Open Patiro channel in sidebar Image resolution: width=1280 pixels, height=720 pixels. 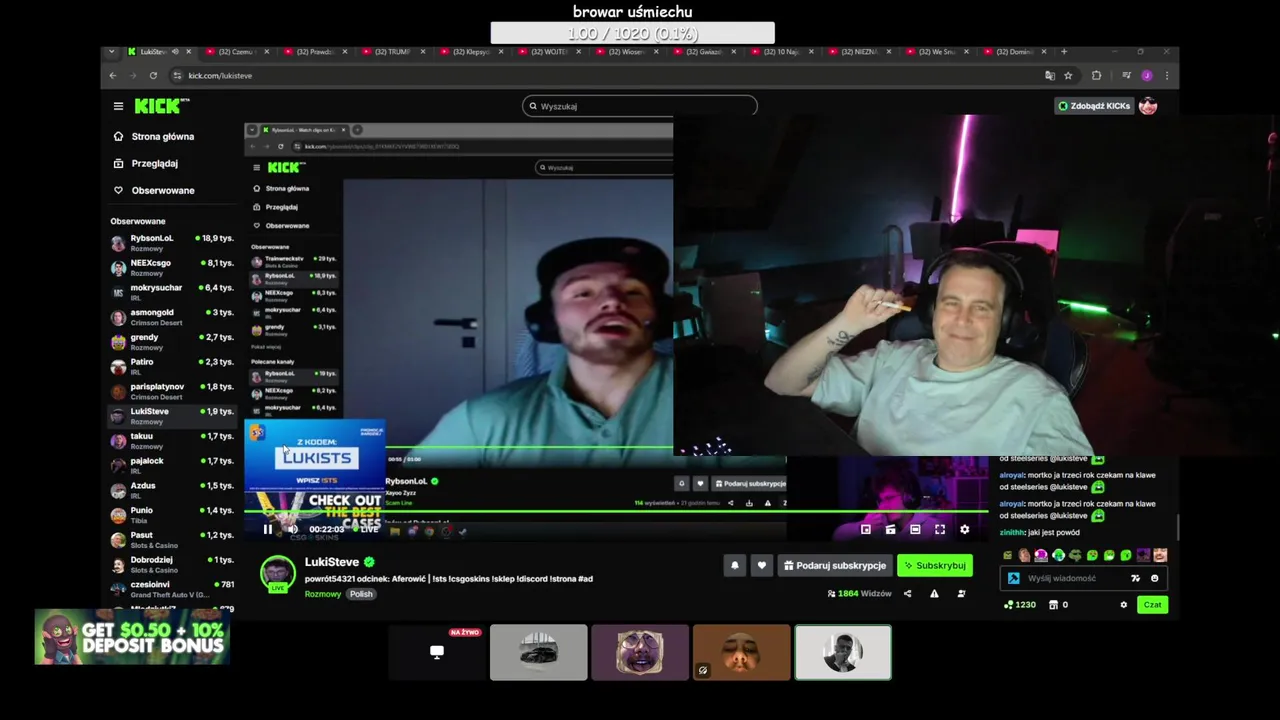pos(172,366)
